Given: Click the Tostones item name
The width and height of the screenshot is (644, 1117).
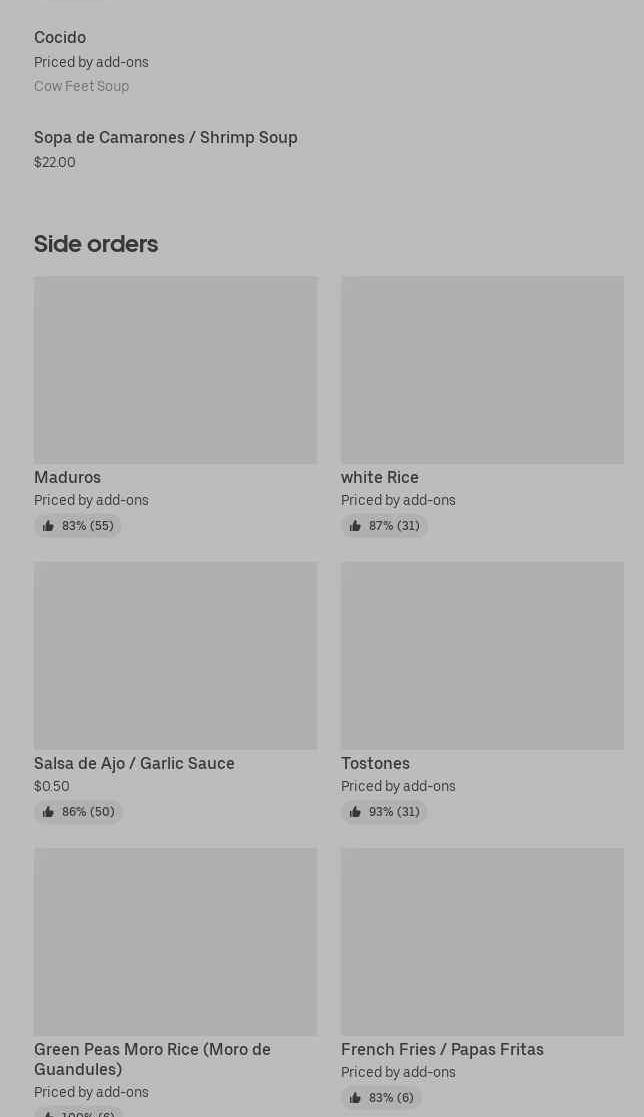Looking at the screenshot, I should (375, 763).
